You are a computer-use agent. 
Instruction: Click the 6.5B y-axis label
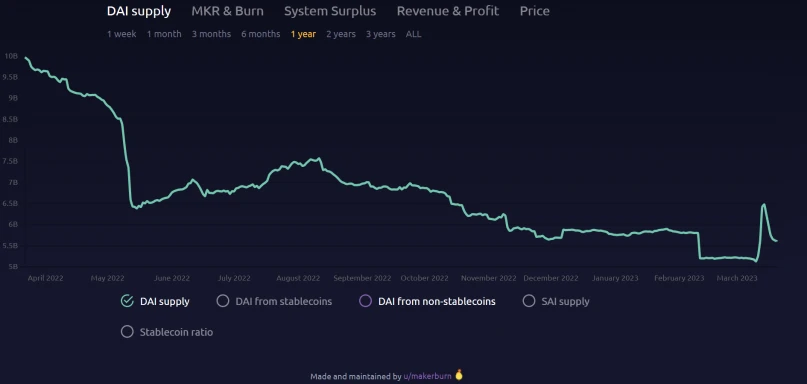point(10,203)
